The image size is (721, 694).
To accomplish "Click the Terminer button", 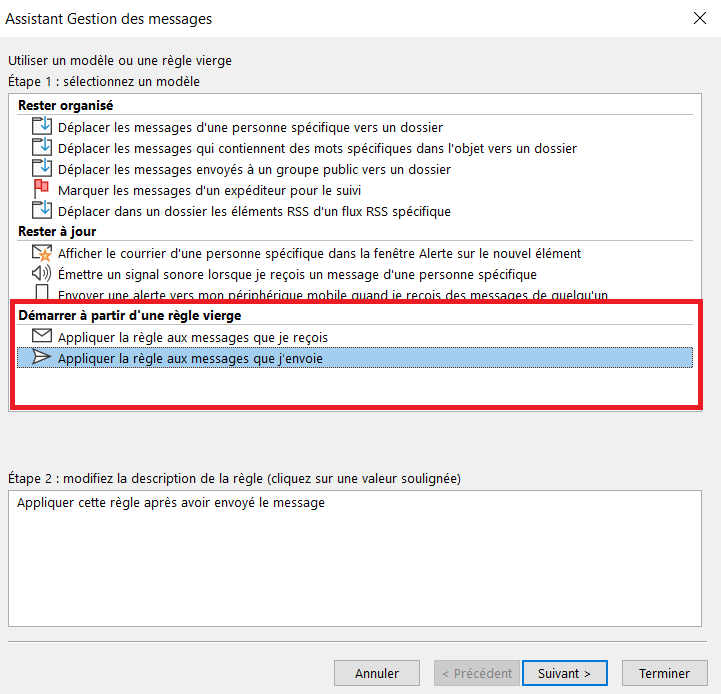I will 664,673.
